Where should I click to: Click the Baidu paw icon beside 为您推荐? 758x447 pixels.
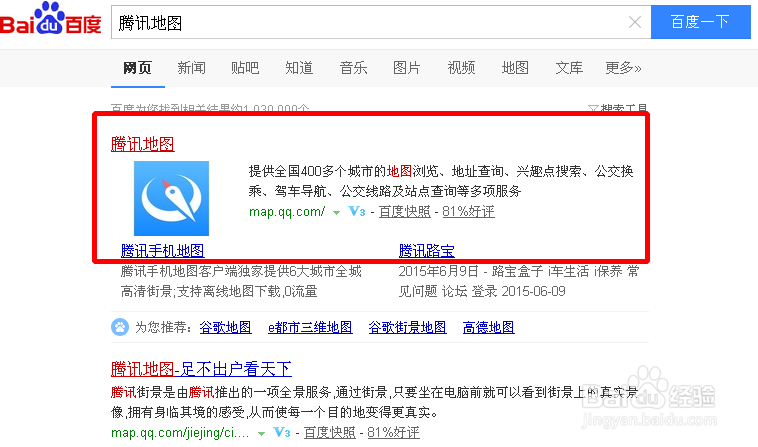coord(120,327)
